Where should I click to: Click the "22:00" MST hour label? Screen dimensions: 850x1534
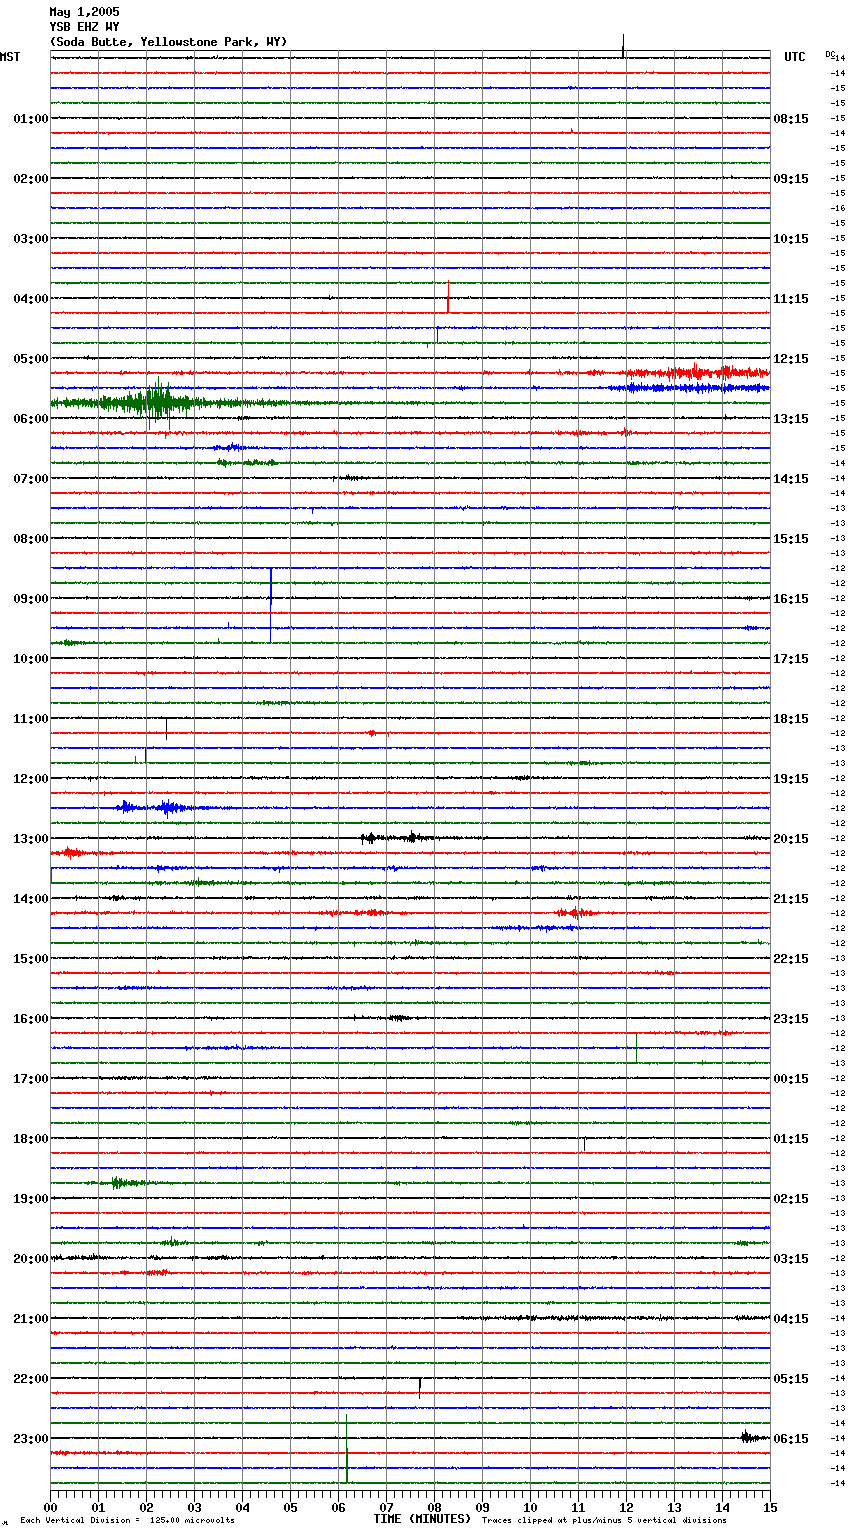point(31,1379)
